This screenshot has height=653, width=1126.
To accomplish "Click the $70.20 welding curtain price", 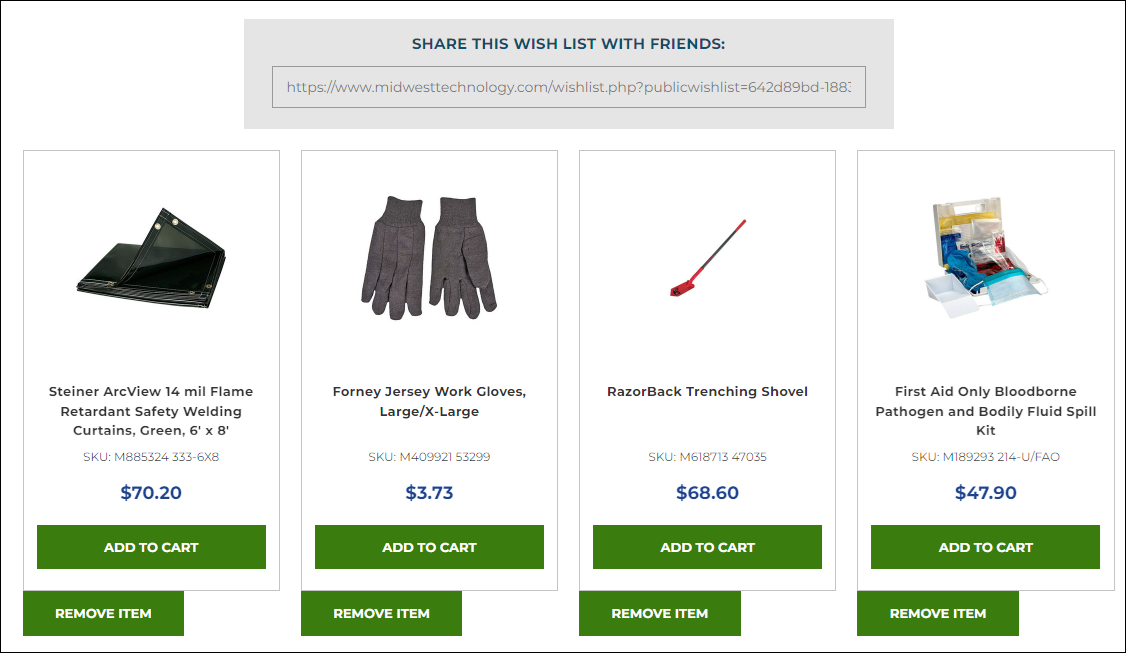I will [151, 492].
